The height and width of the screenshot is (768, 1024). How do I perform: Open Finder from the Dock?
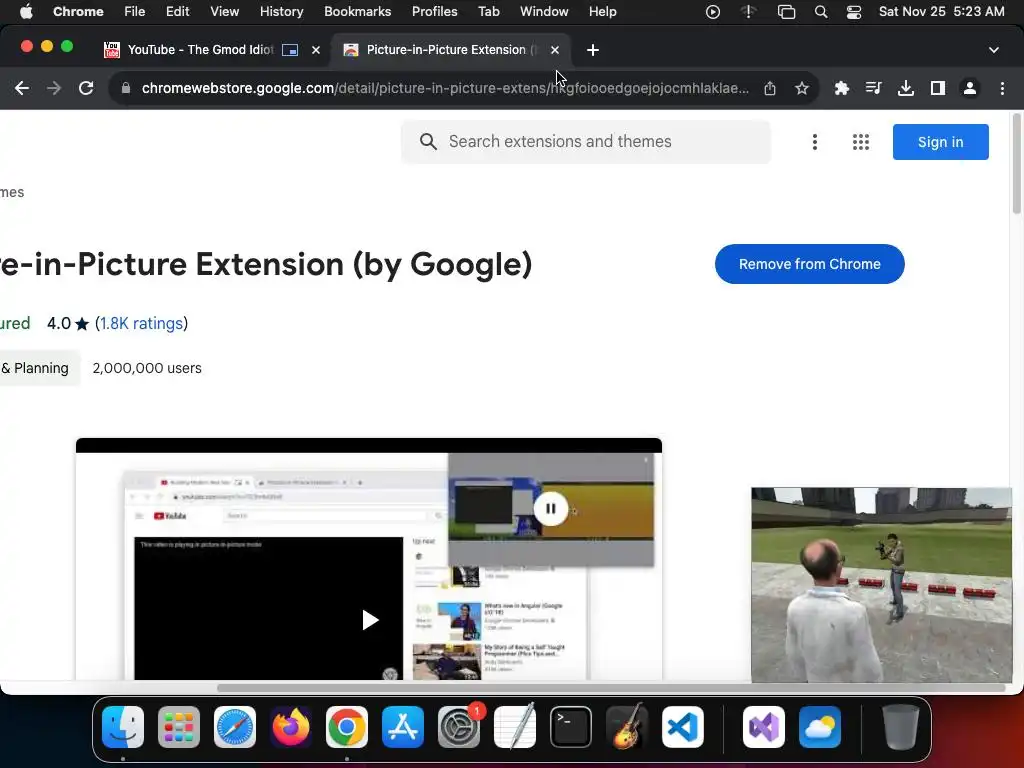click(123, 727)
